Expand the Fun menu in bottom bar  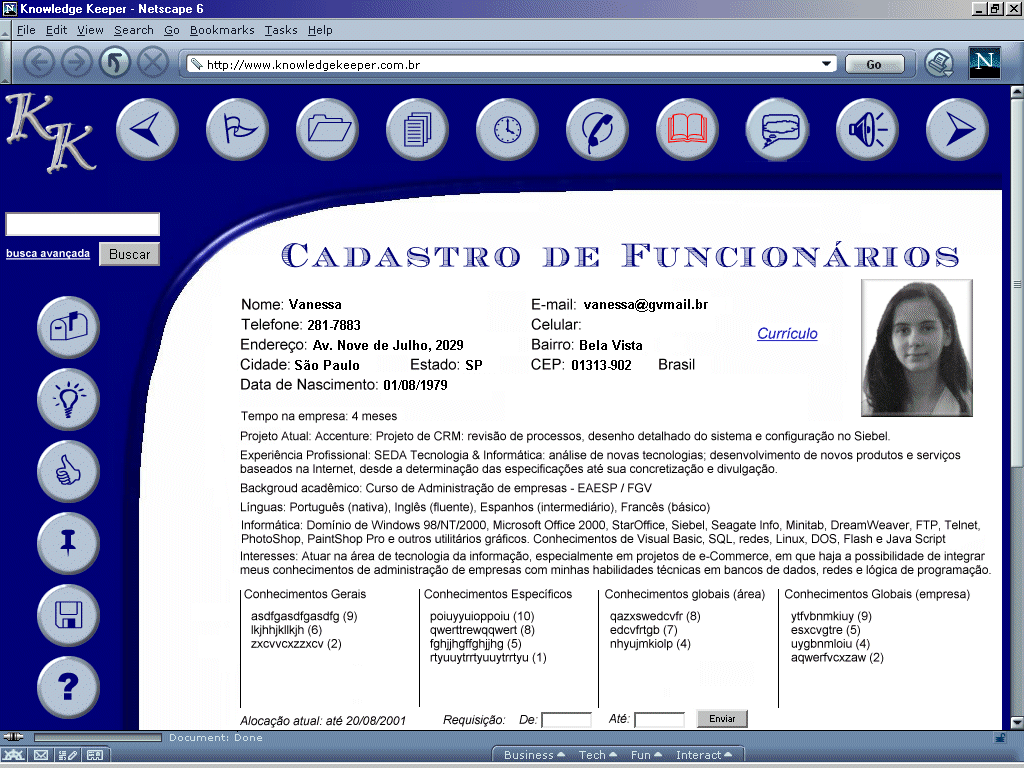(x=646, y=755)
